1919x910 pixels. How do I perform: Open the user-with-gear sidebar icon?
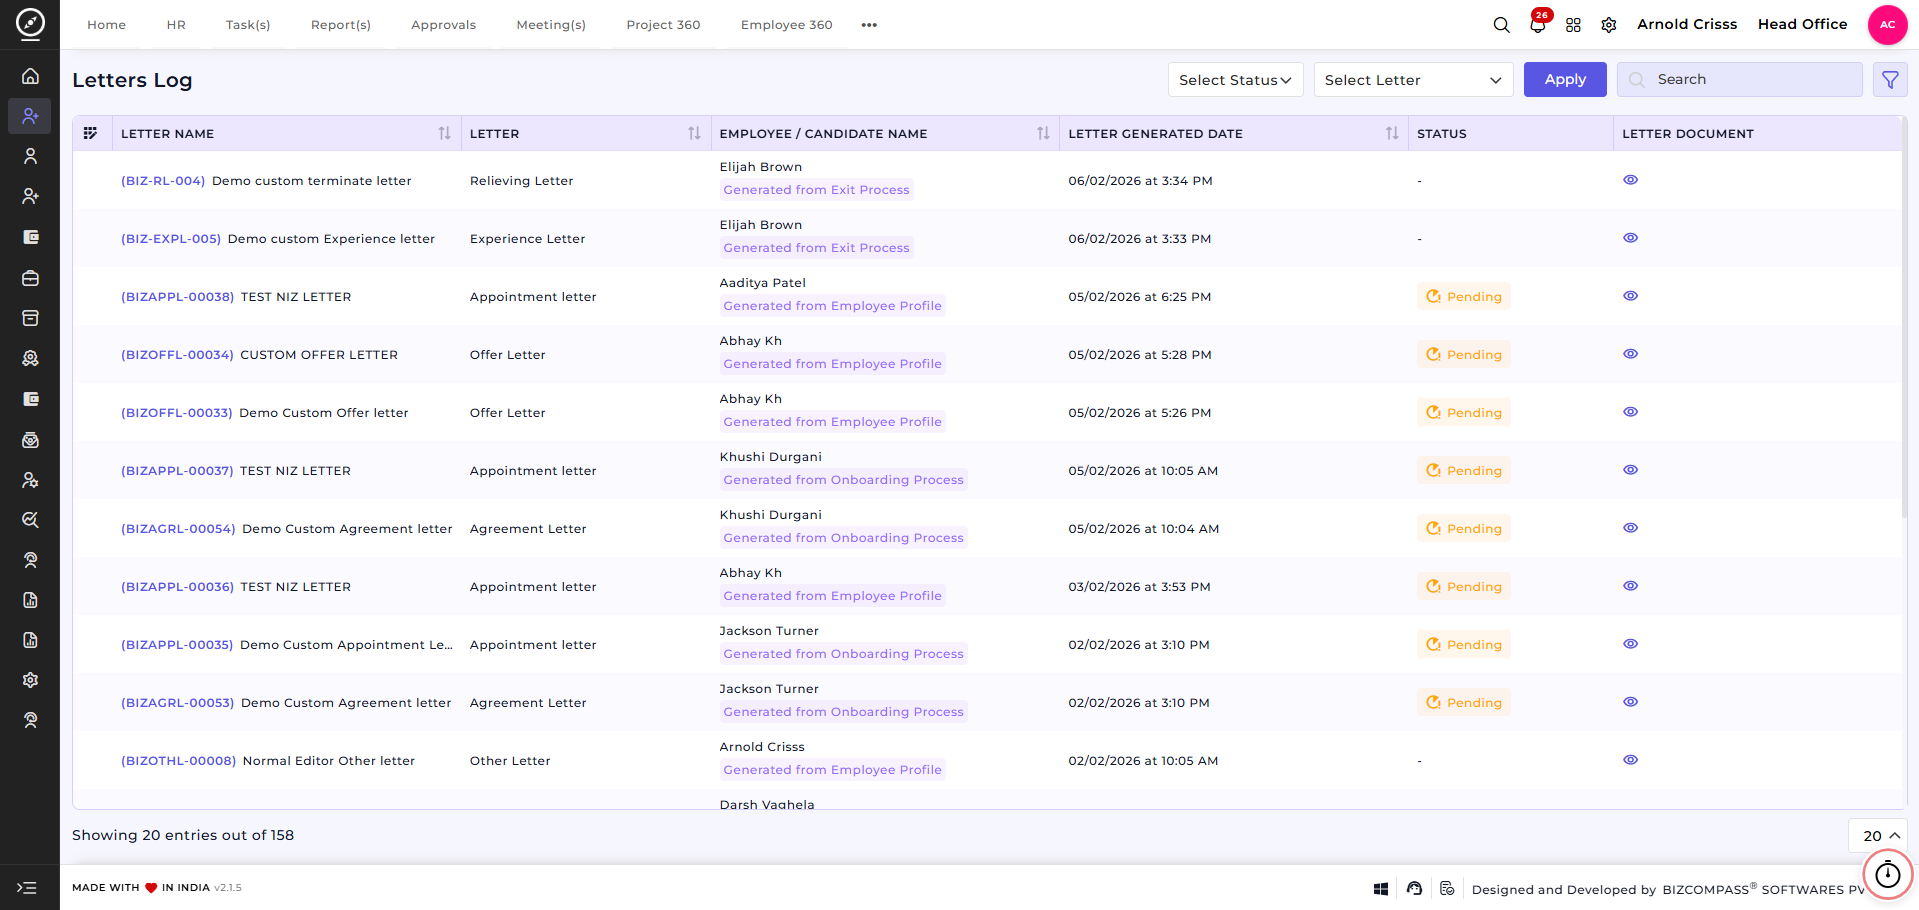(30, 480)
